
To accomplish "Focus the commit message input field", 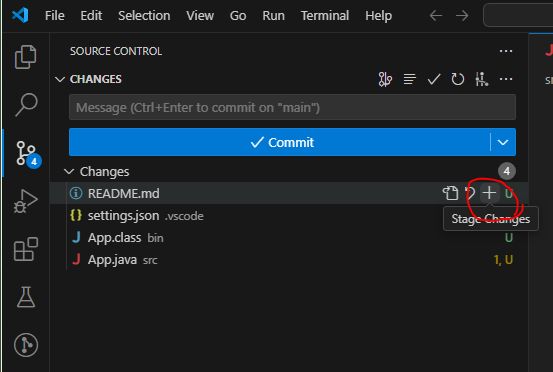I will [292, 107].
